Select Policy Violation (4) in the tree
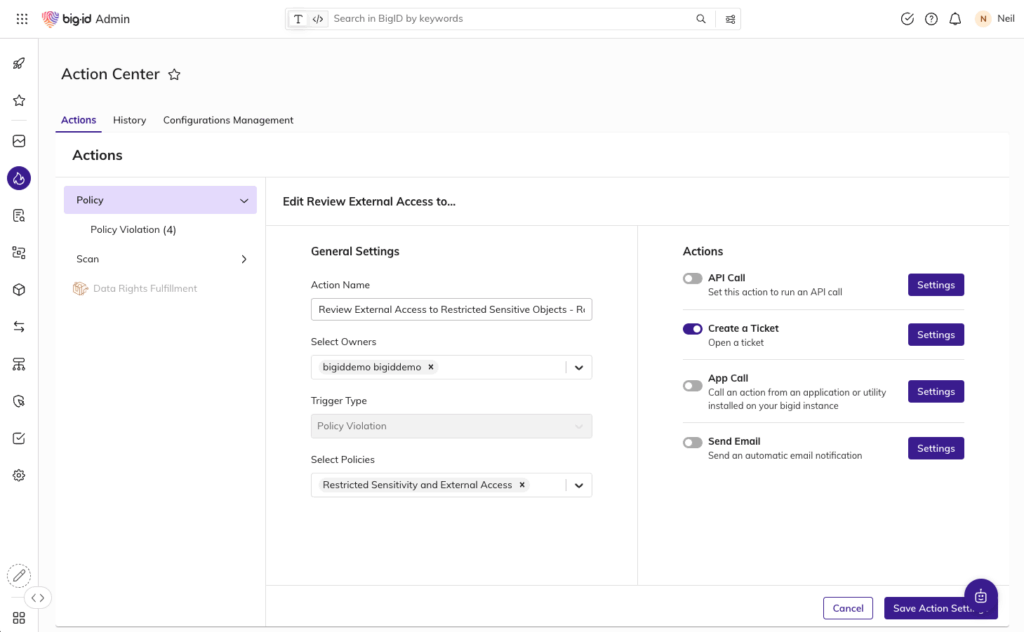Image resolution: width=1024 pixels, height=632 pixels. point(133,230)
